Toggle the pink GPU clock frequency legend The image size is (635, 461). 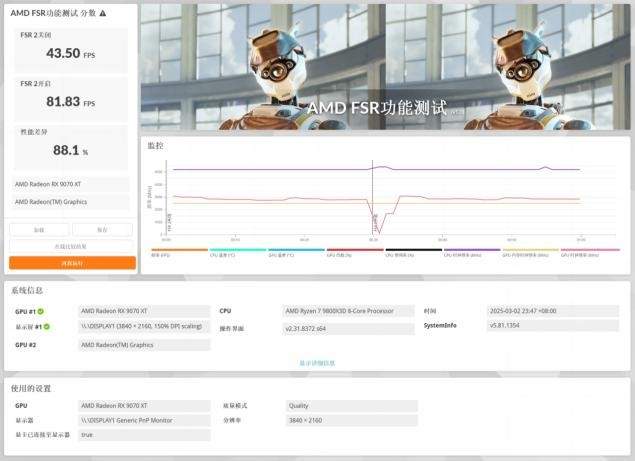tap(590, 250)
